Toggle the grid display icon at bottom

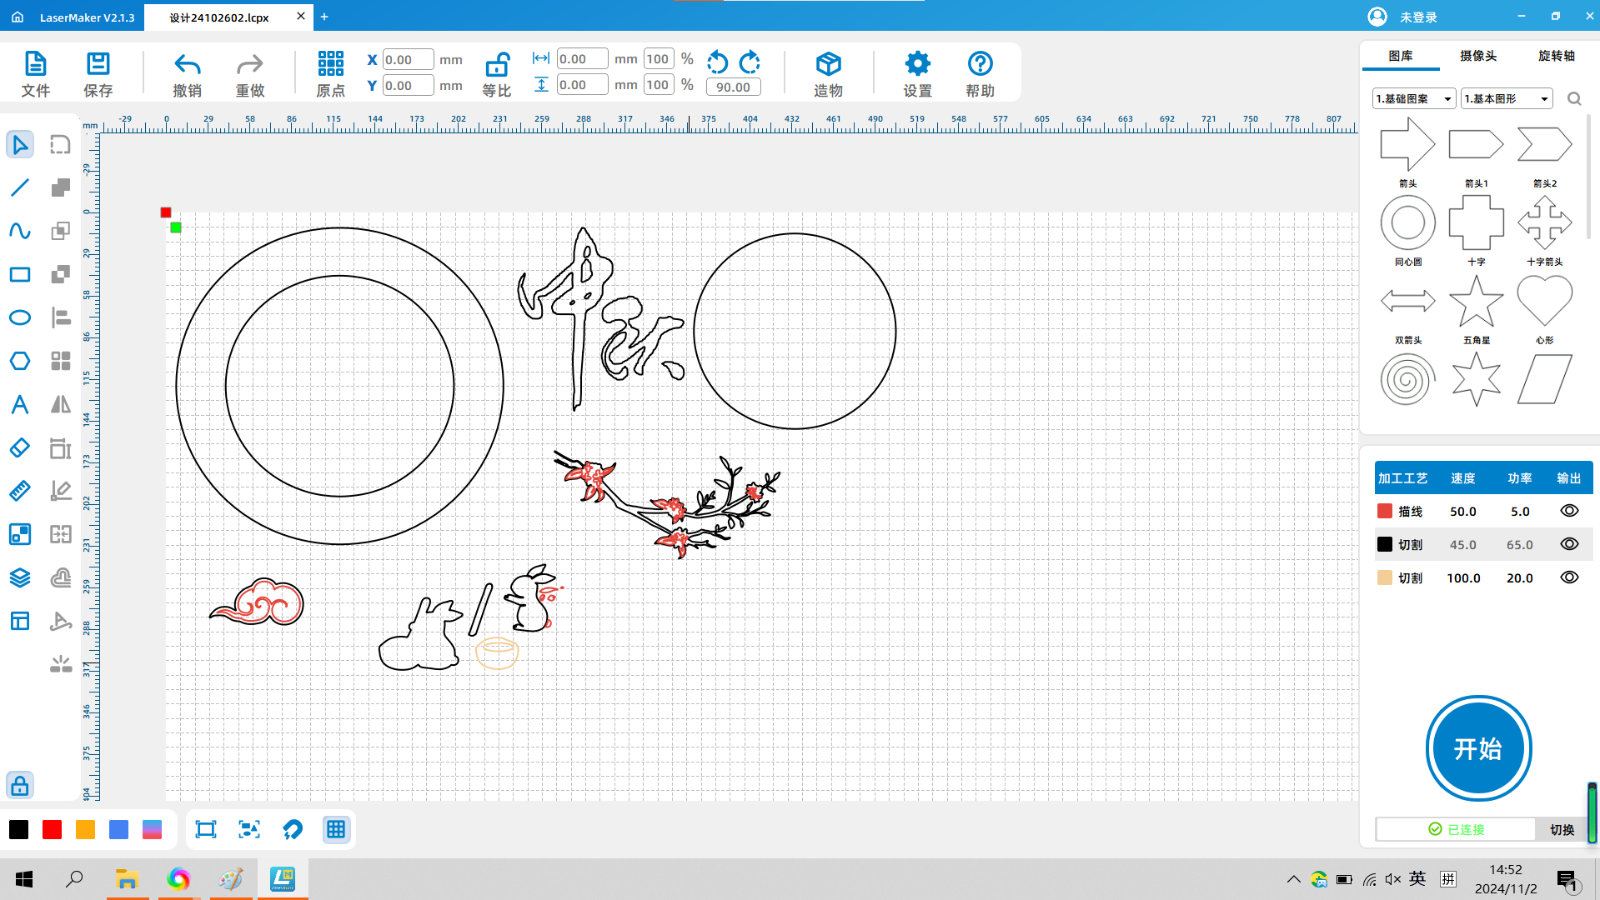coord(336,829)
